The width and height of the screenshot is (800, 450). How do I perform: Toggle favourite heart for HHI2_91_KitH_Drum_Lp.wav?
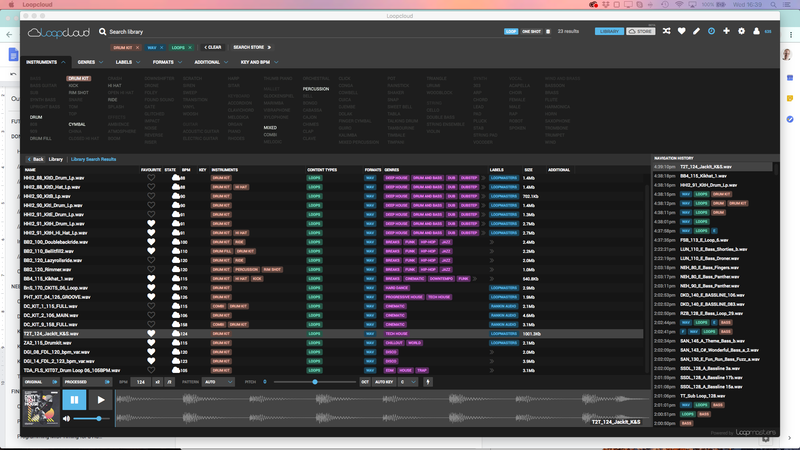pos(151,223)
